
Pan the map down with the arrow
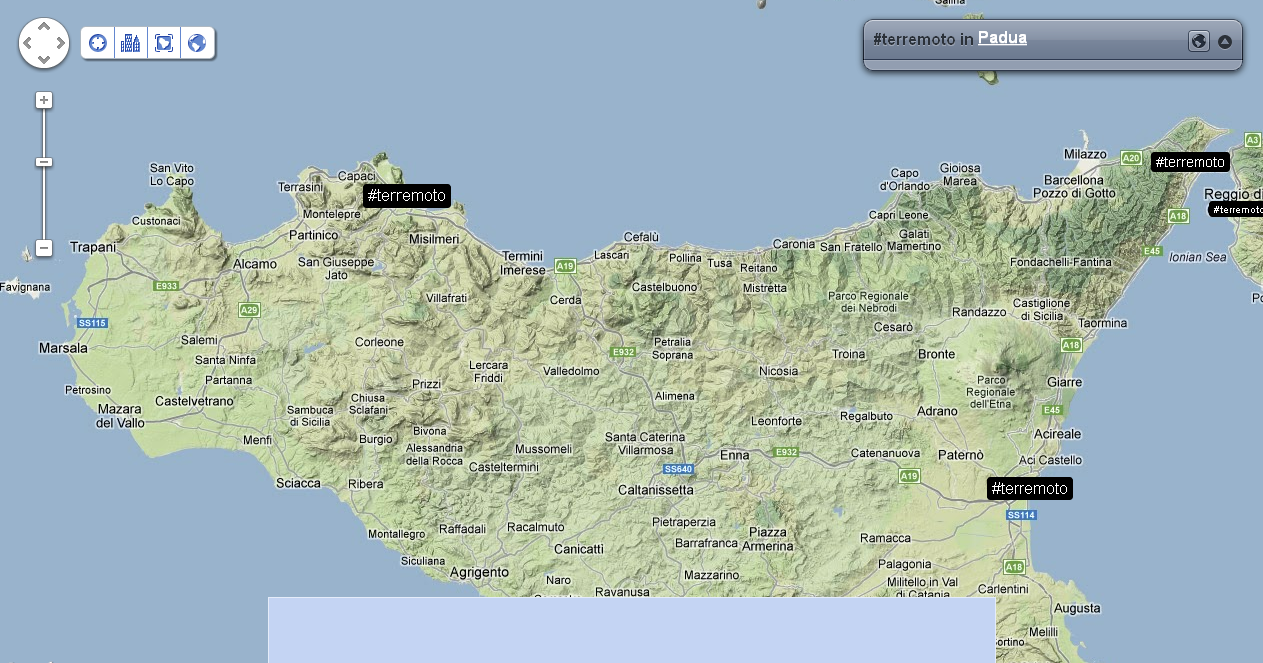pyautogui.click(x=44, y=59)
